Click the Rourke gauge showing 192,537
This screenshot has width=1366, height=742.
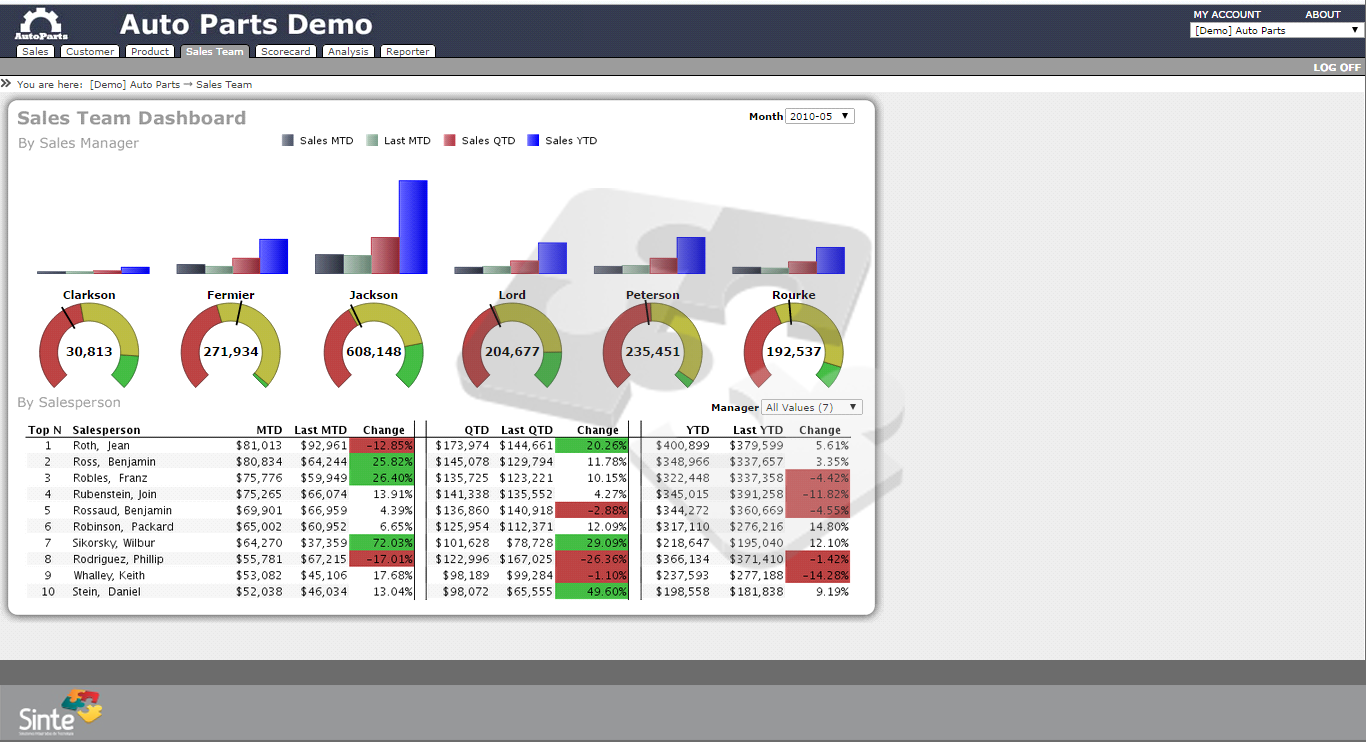(794, 347)
